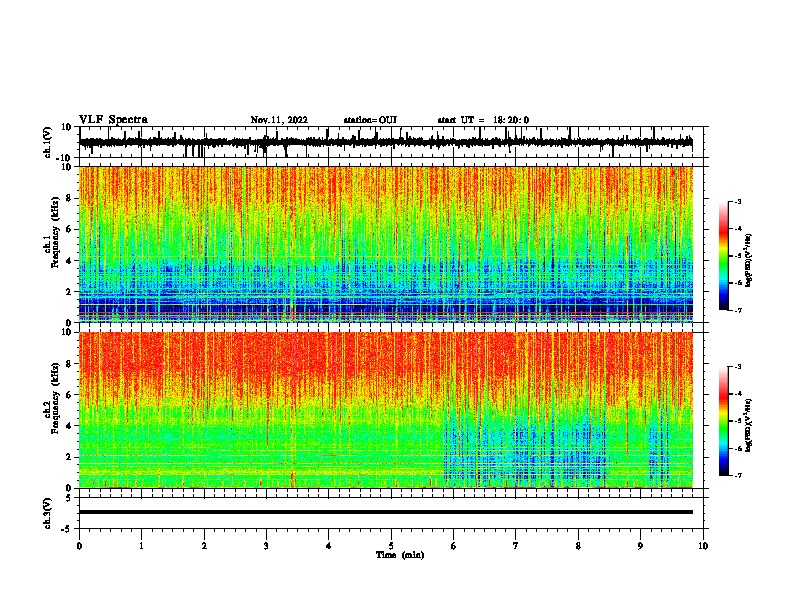Click the 'start UT = 18:20:0' label

(483, 120)
